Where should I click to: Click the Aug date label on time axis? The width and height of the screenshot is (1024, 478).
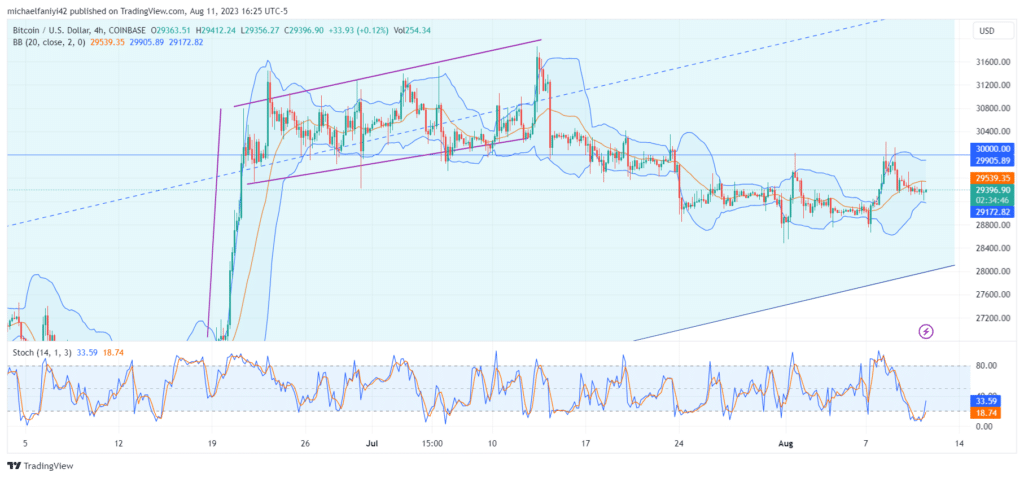[786, 443]
